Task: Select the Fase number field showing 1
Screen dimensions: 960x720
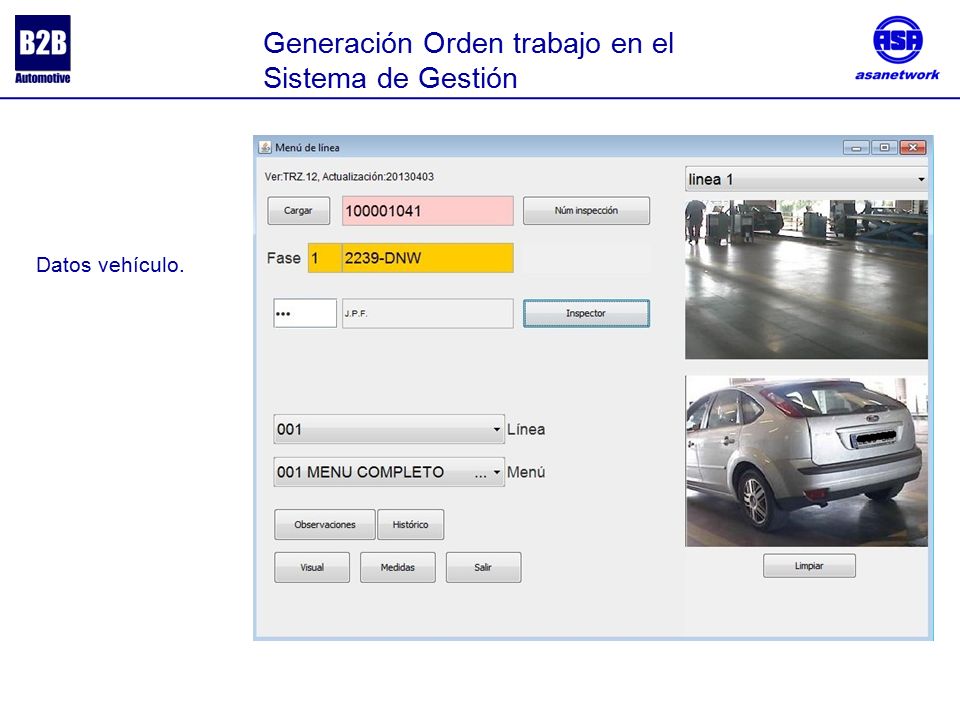Action: (x=324, y=258)
